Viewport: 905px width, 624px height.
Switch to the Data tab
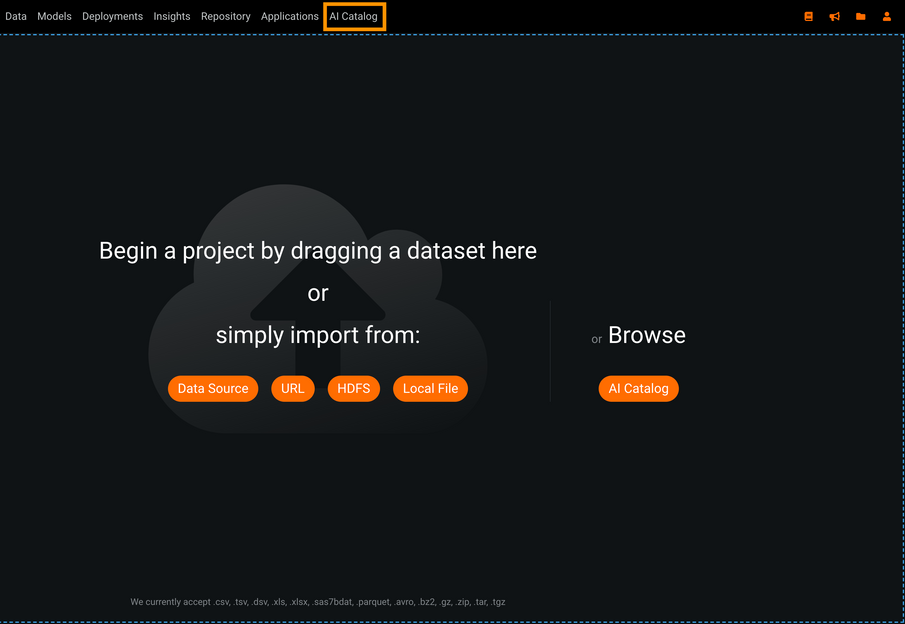pyautogui.click(x=16, y=17)
